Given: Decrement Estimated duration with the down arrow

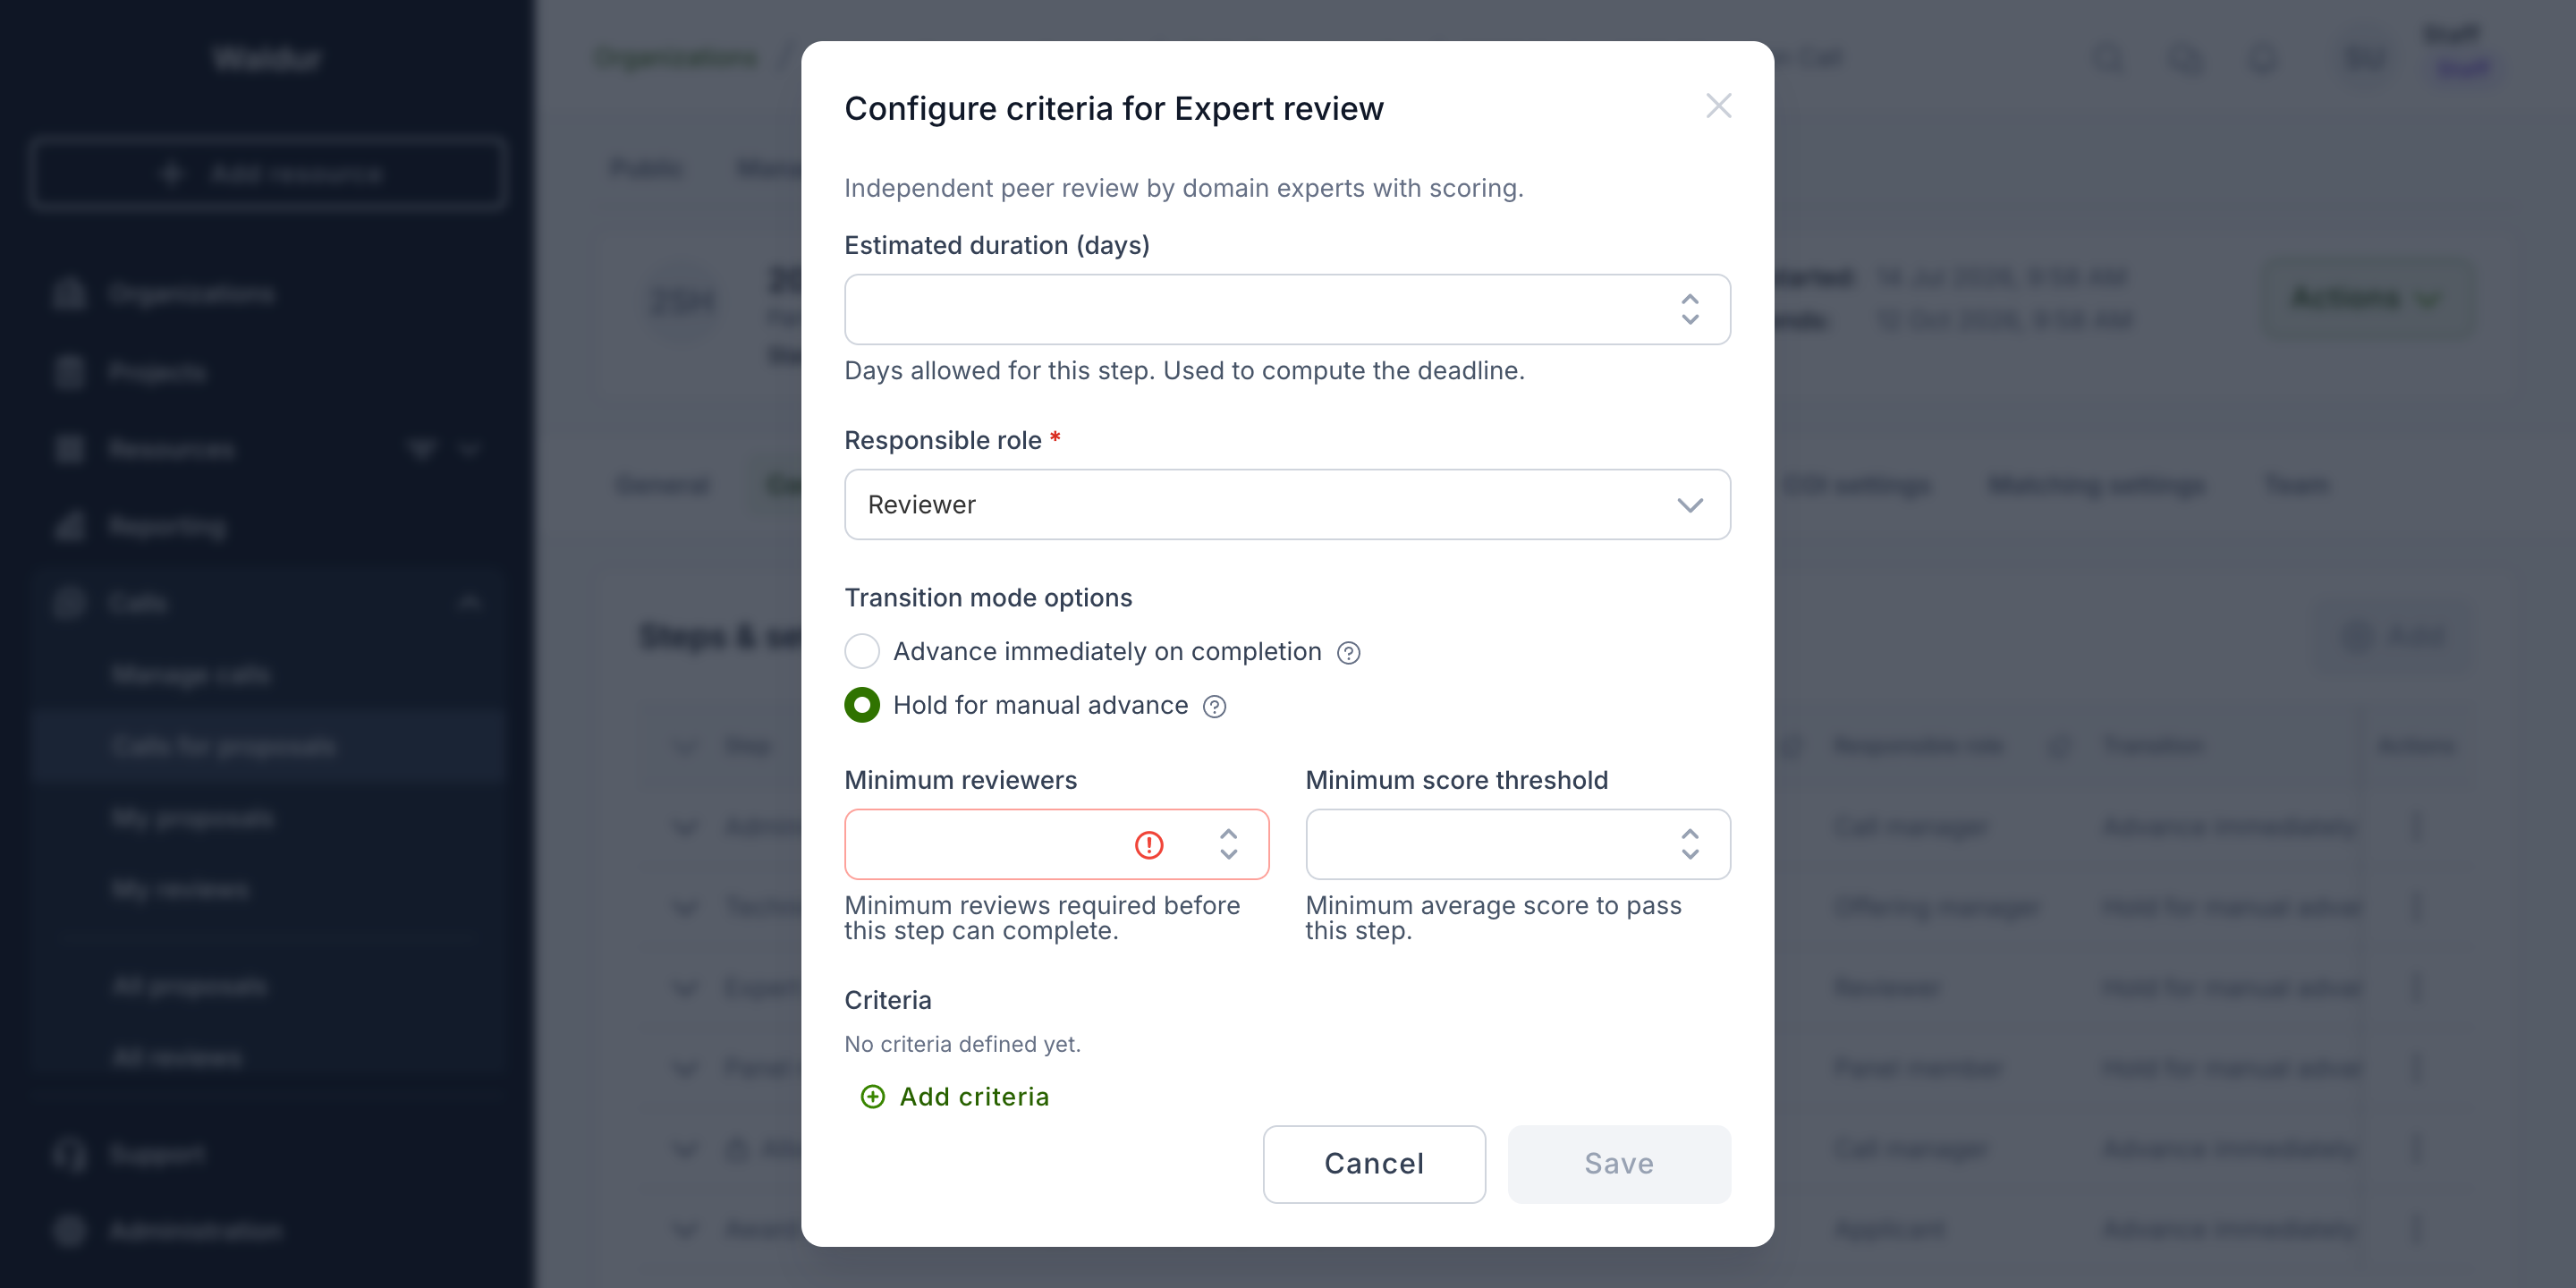Looking at the screenshot, I should [1689, 320].
